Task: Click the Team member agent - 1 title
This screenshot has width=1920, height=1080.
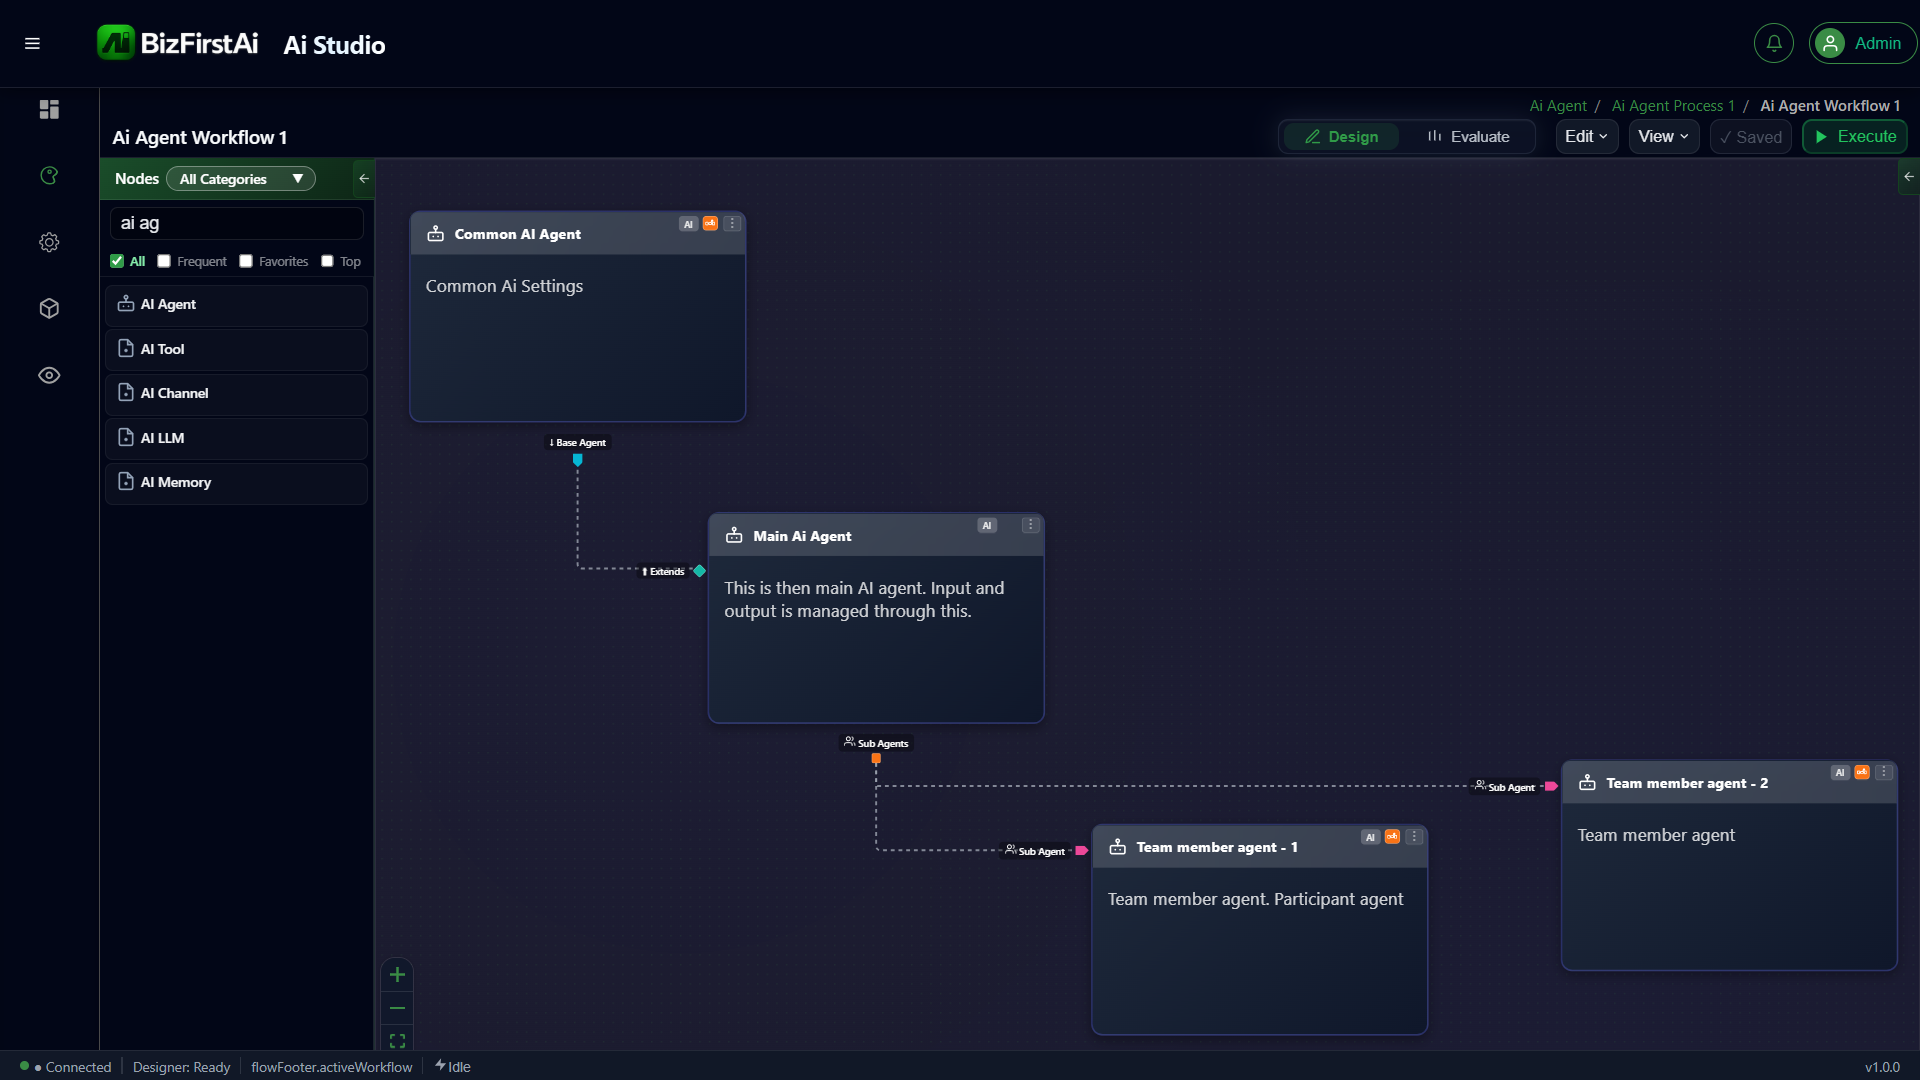Action: tap(1217, 847)
